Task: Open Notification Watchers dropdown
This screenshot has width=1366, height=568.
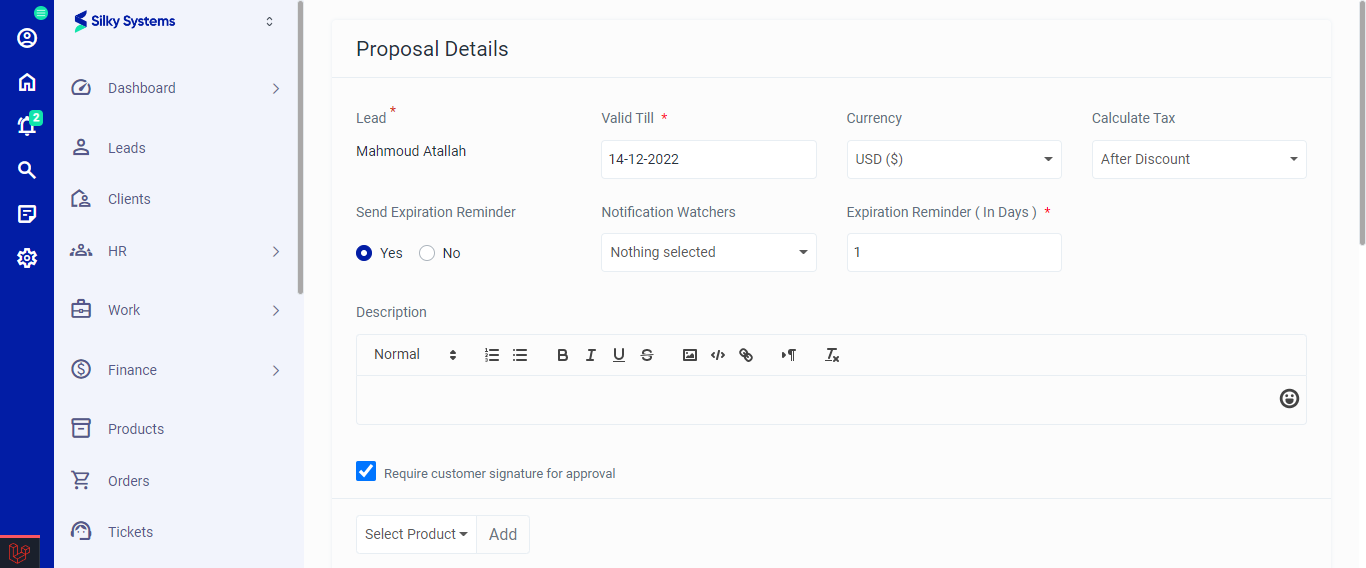Action: [x=709, y=252]
